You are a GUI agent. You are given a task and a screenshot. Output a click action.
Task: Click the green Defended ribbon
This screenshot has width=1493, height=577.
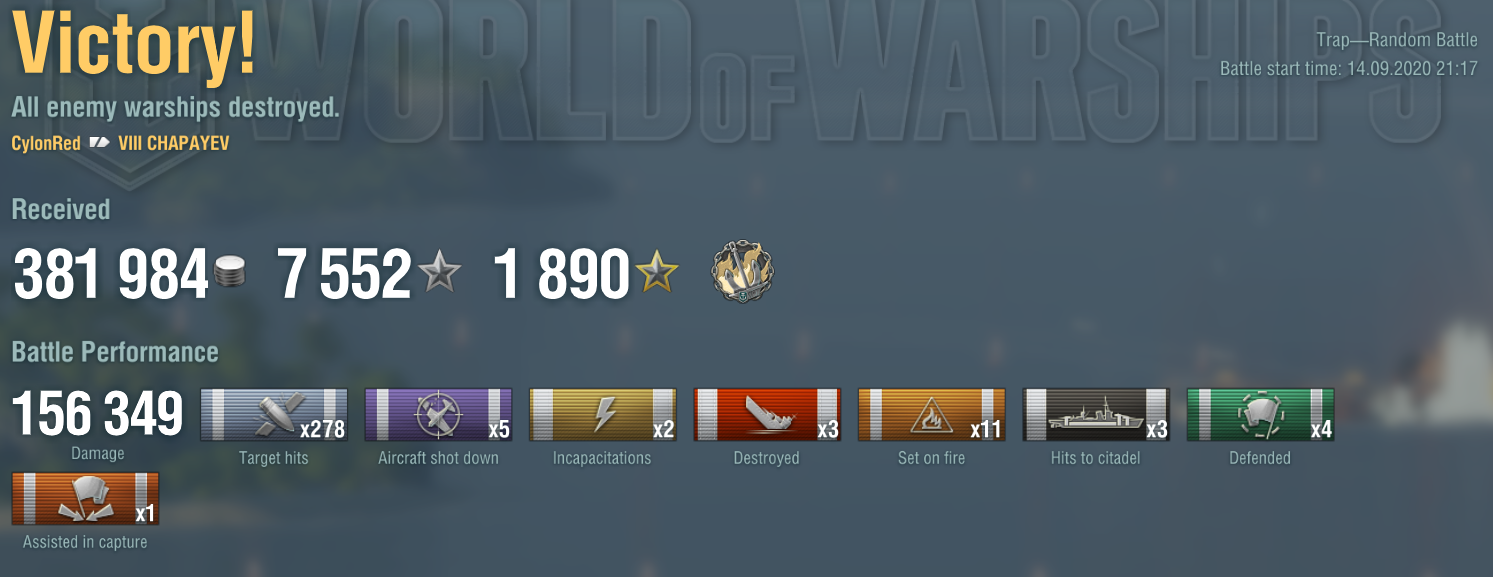[1260, 415]
